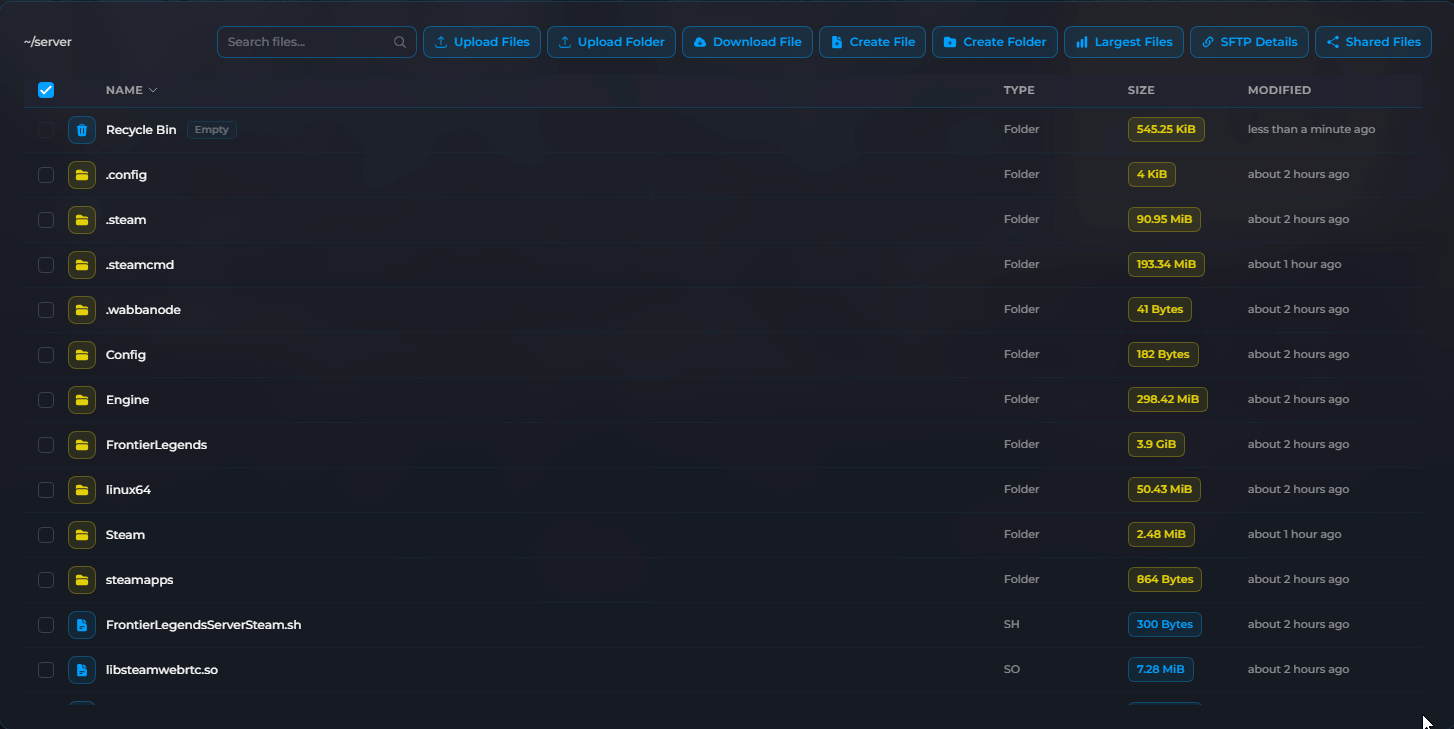
Task: Click the Download File button
Action: tap(747, 42)
